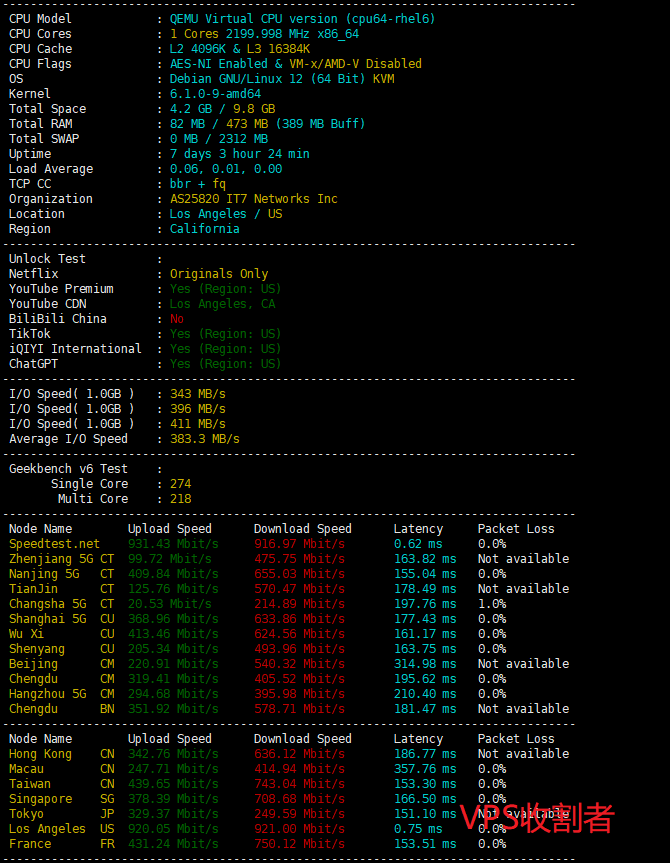Select the Average I/O Speed 383.3 MB/s value
Screen dimensions: 670x863
tap(204, 439)
